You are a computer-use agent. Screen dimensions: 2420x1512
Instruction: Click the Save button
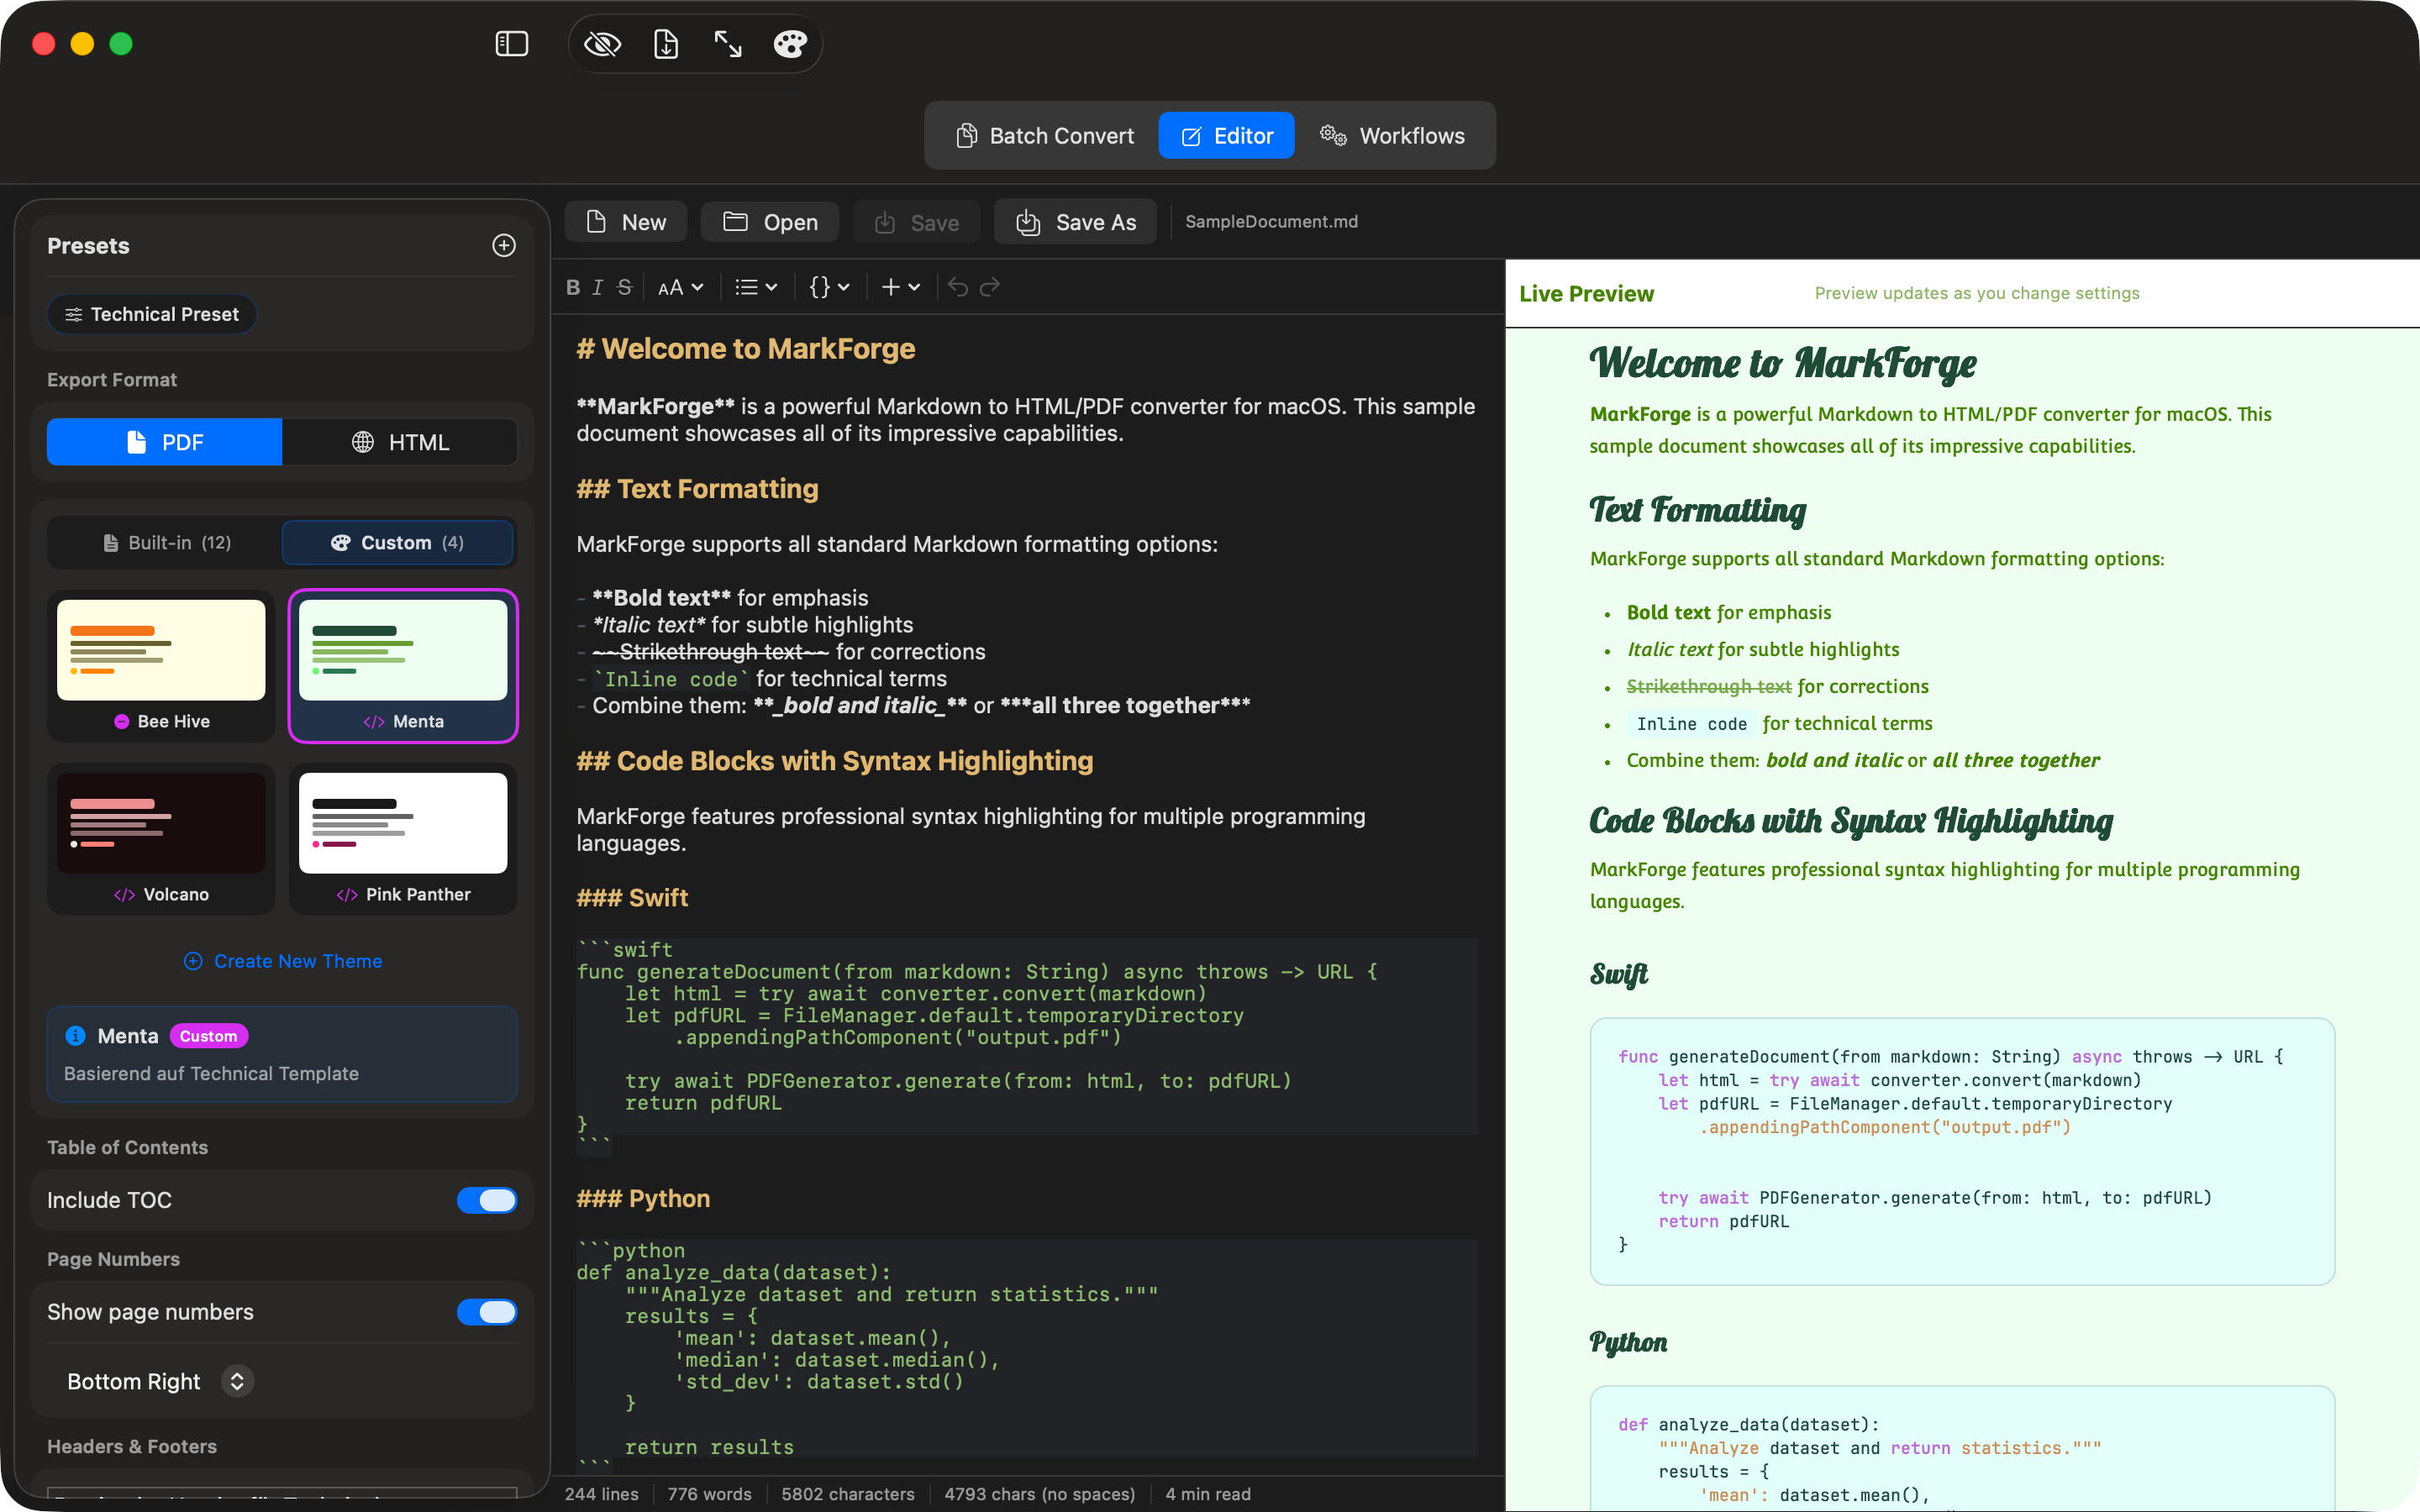916,222
